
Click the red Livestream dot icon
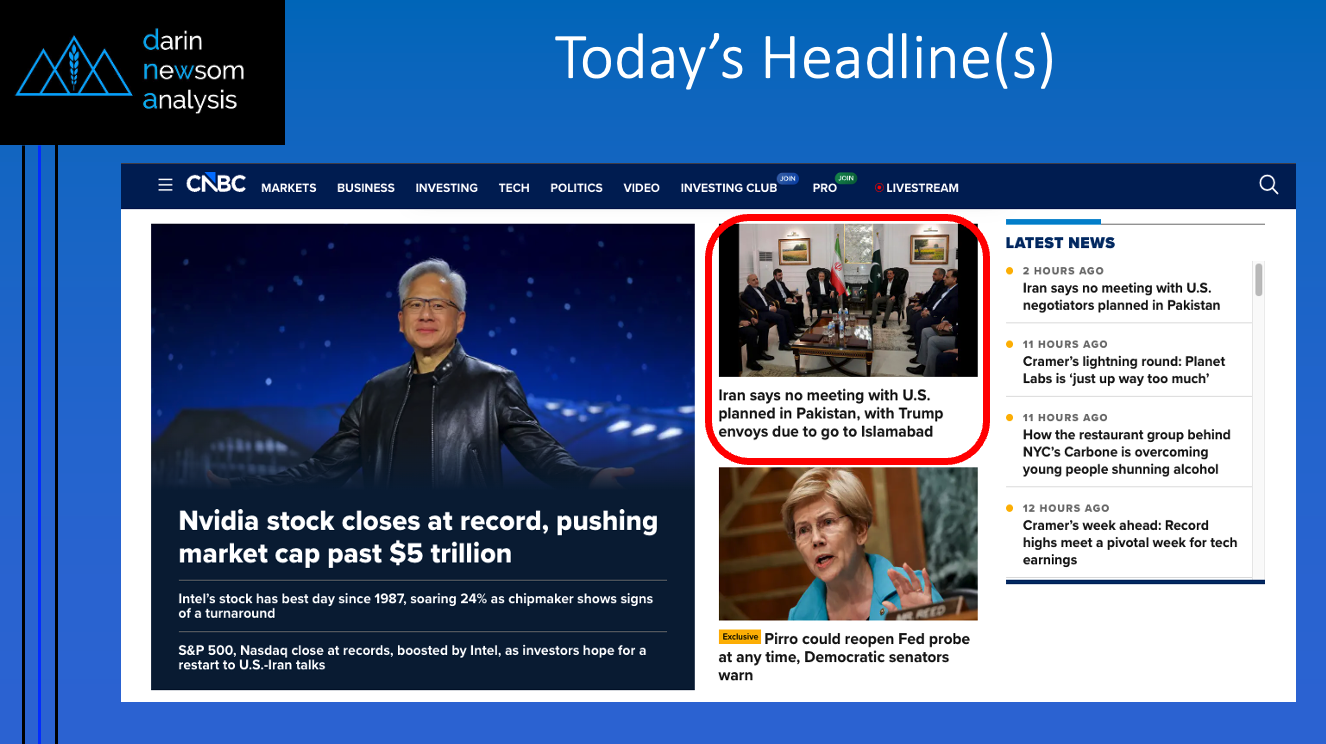[x=879, y=188]
